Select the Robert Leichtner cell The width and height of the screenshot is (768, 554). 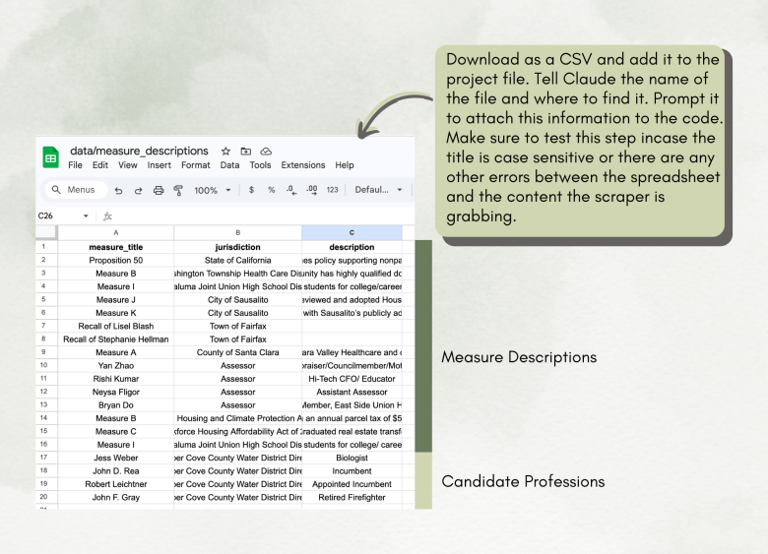(x=116, y=484)
